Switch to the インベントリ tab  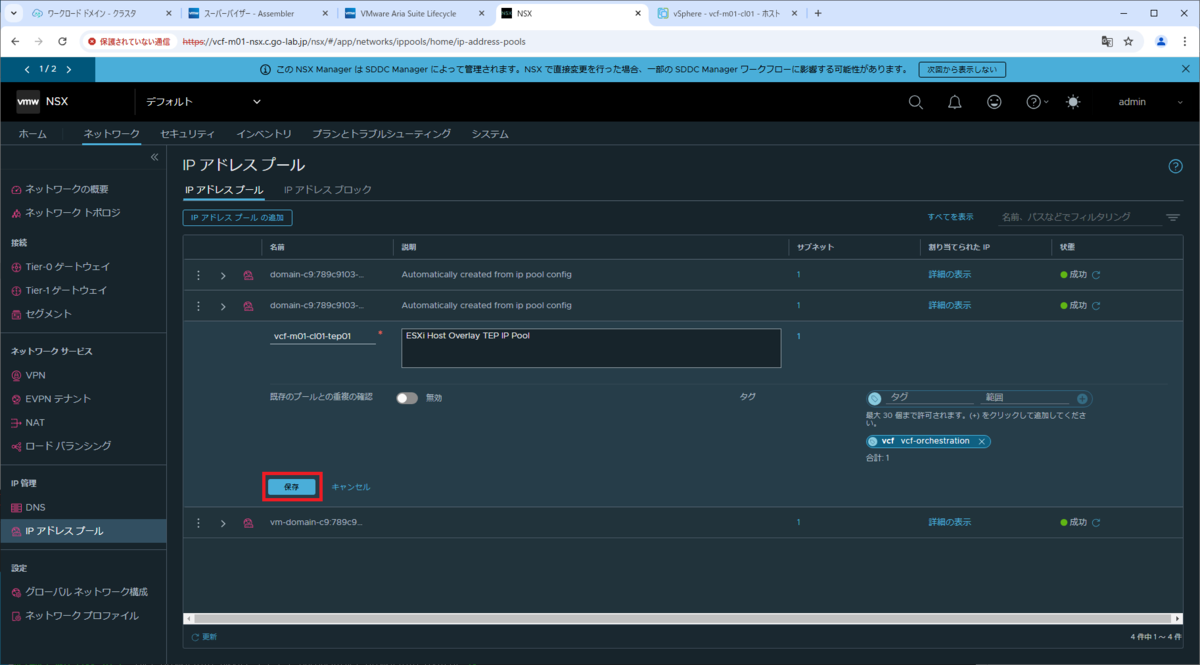pyautogui.click(x=264, y=134)
